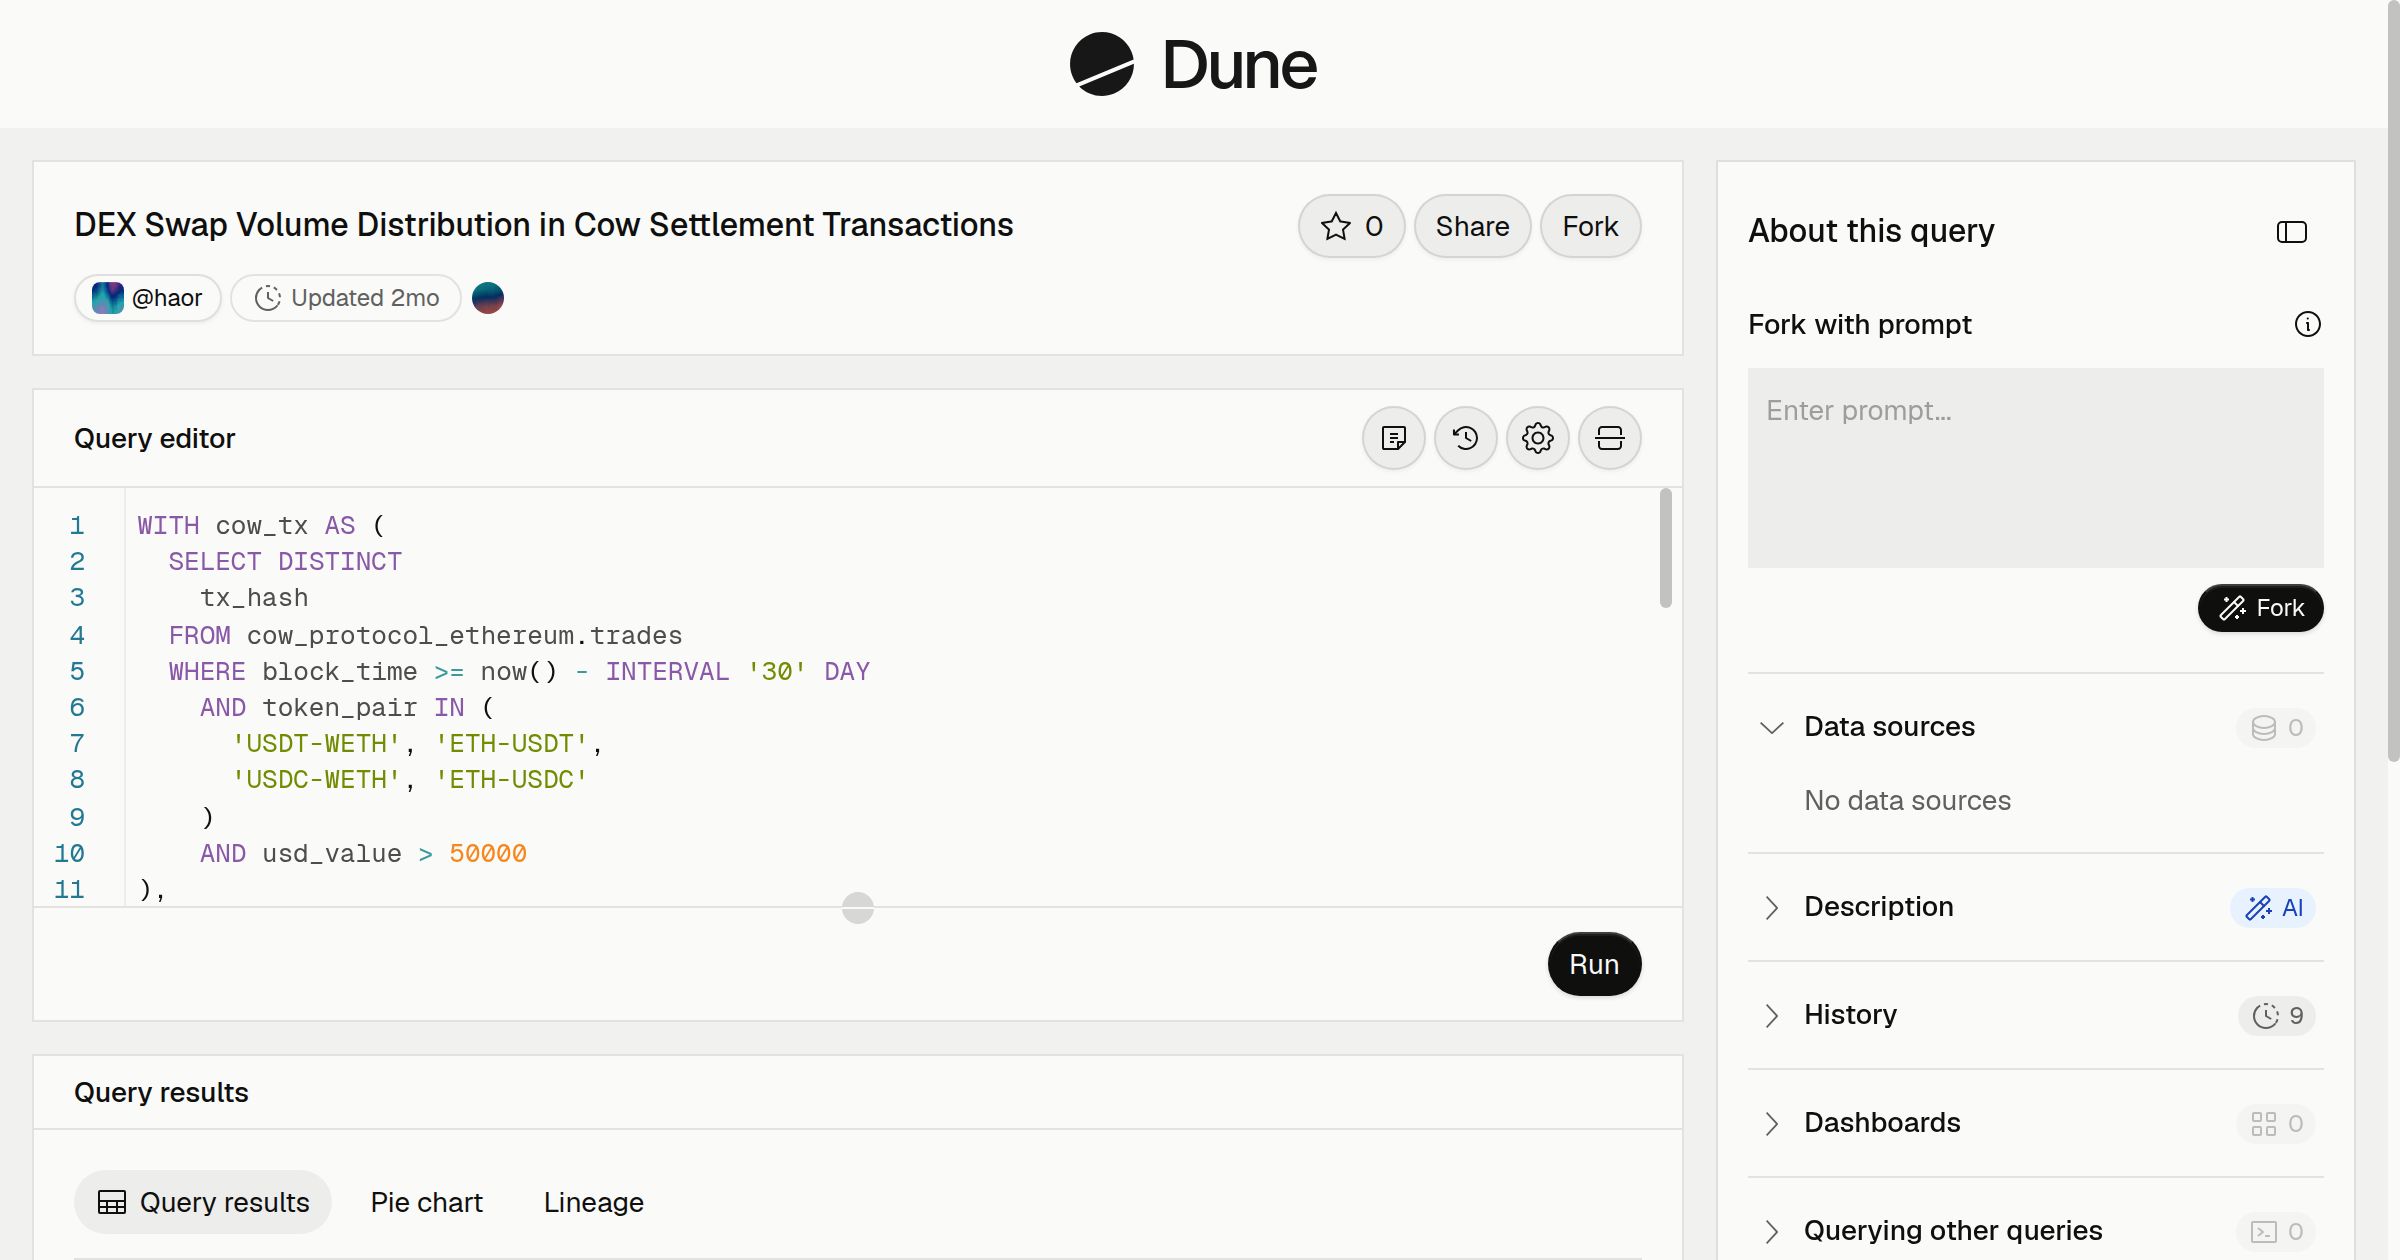
Task: Switch to the Pie chart tab
Action: point(426,1202)
